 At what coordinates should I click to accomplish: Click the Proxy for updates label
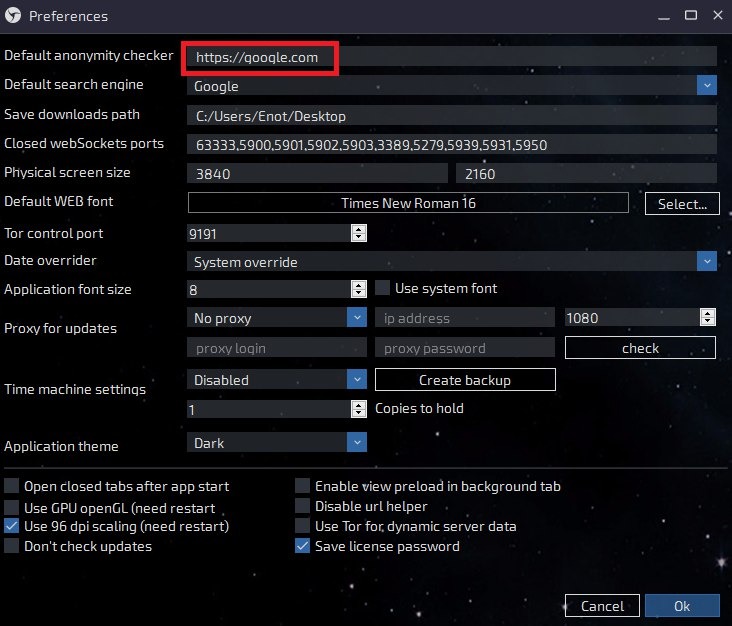[60, 328]
